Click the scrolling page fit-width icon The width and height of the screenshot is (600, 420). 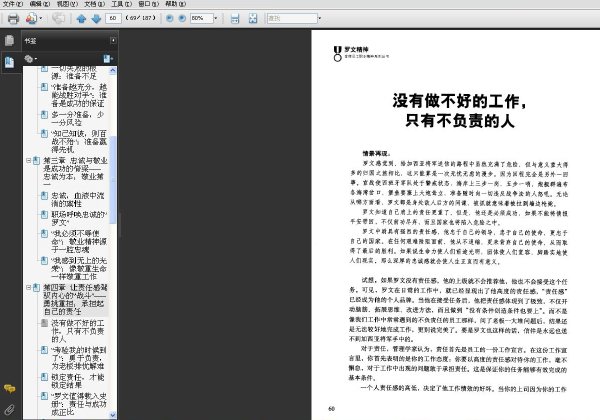(x=235, y=18)
